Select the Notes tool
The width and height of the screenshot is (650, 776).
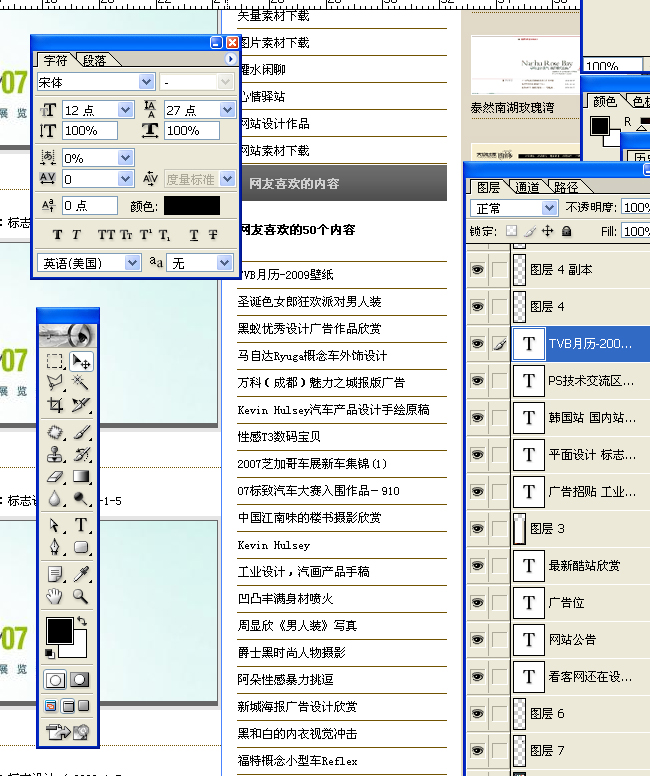[55, 574]
